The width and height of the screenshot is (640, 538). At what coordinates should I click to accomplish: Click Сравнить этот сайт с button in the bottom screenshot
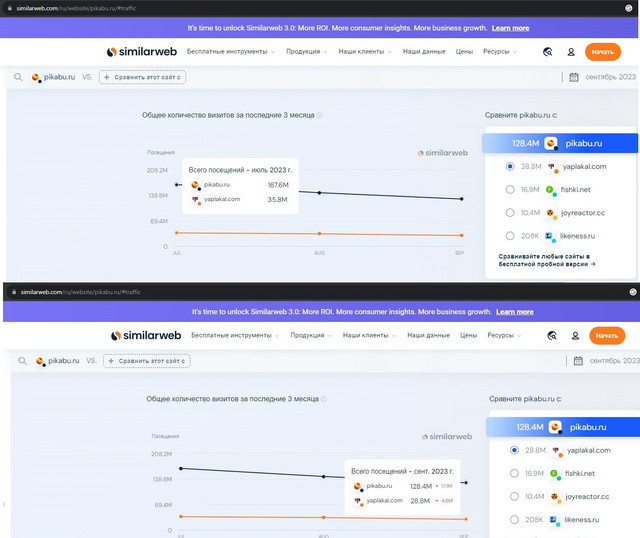tap(147, 361)
